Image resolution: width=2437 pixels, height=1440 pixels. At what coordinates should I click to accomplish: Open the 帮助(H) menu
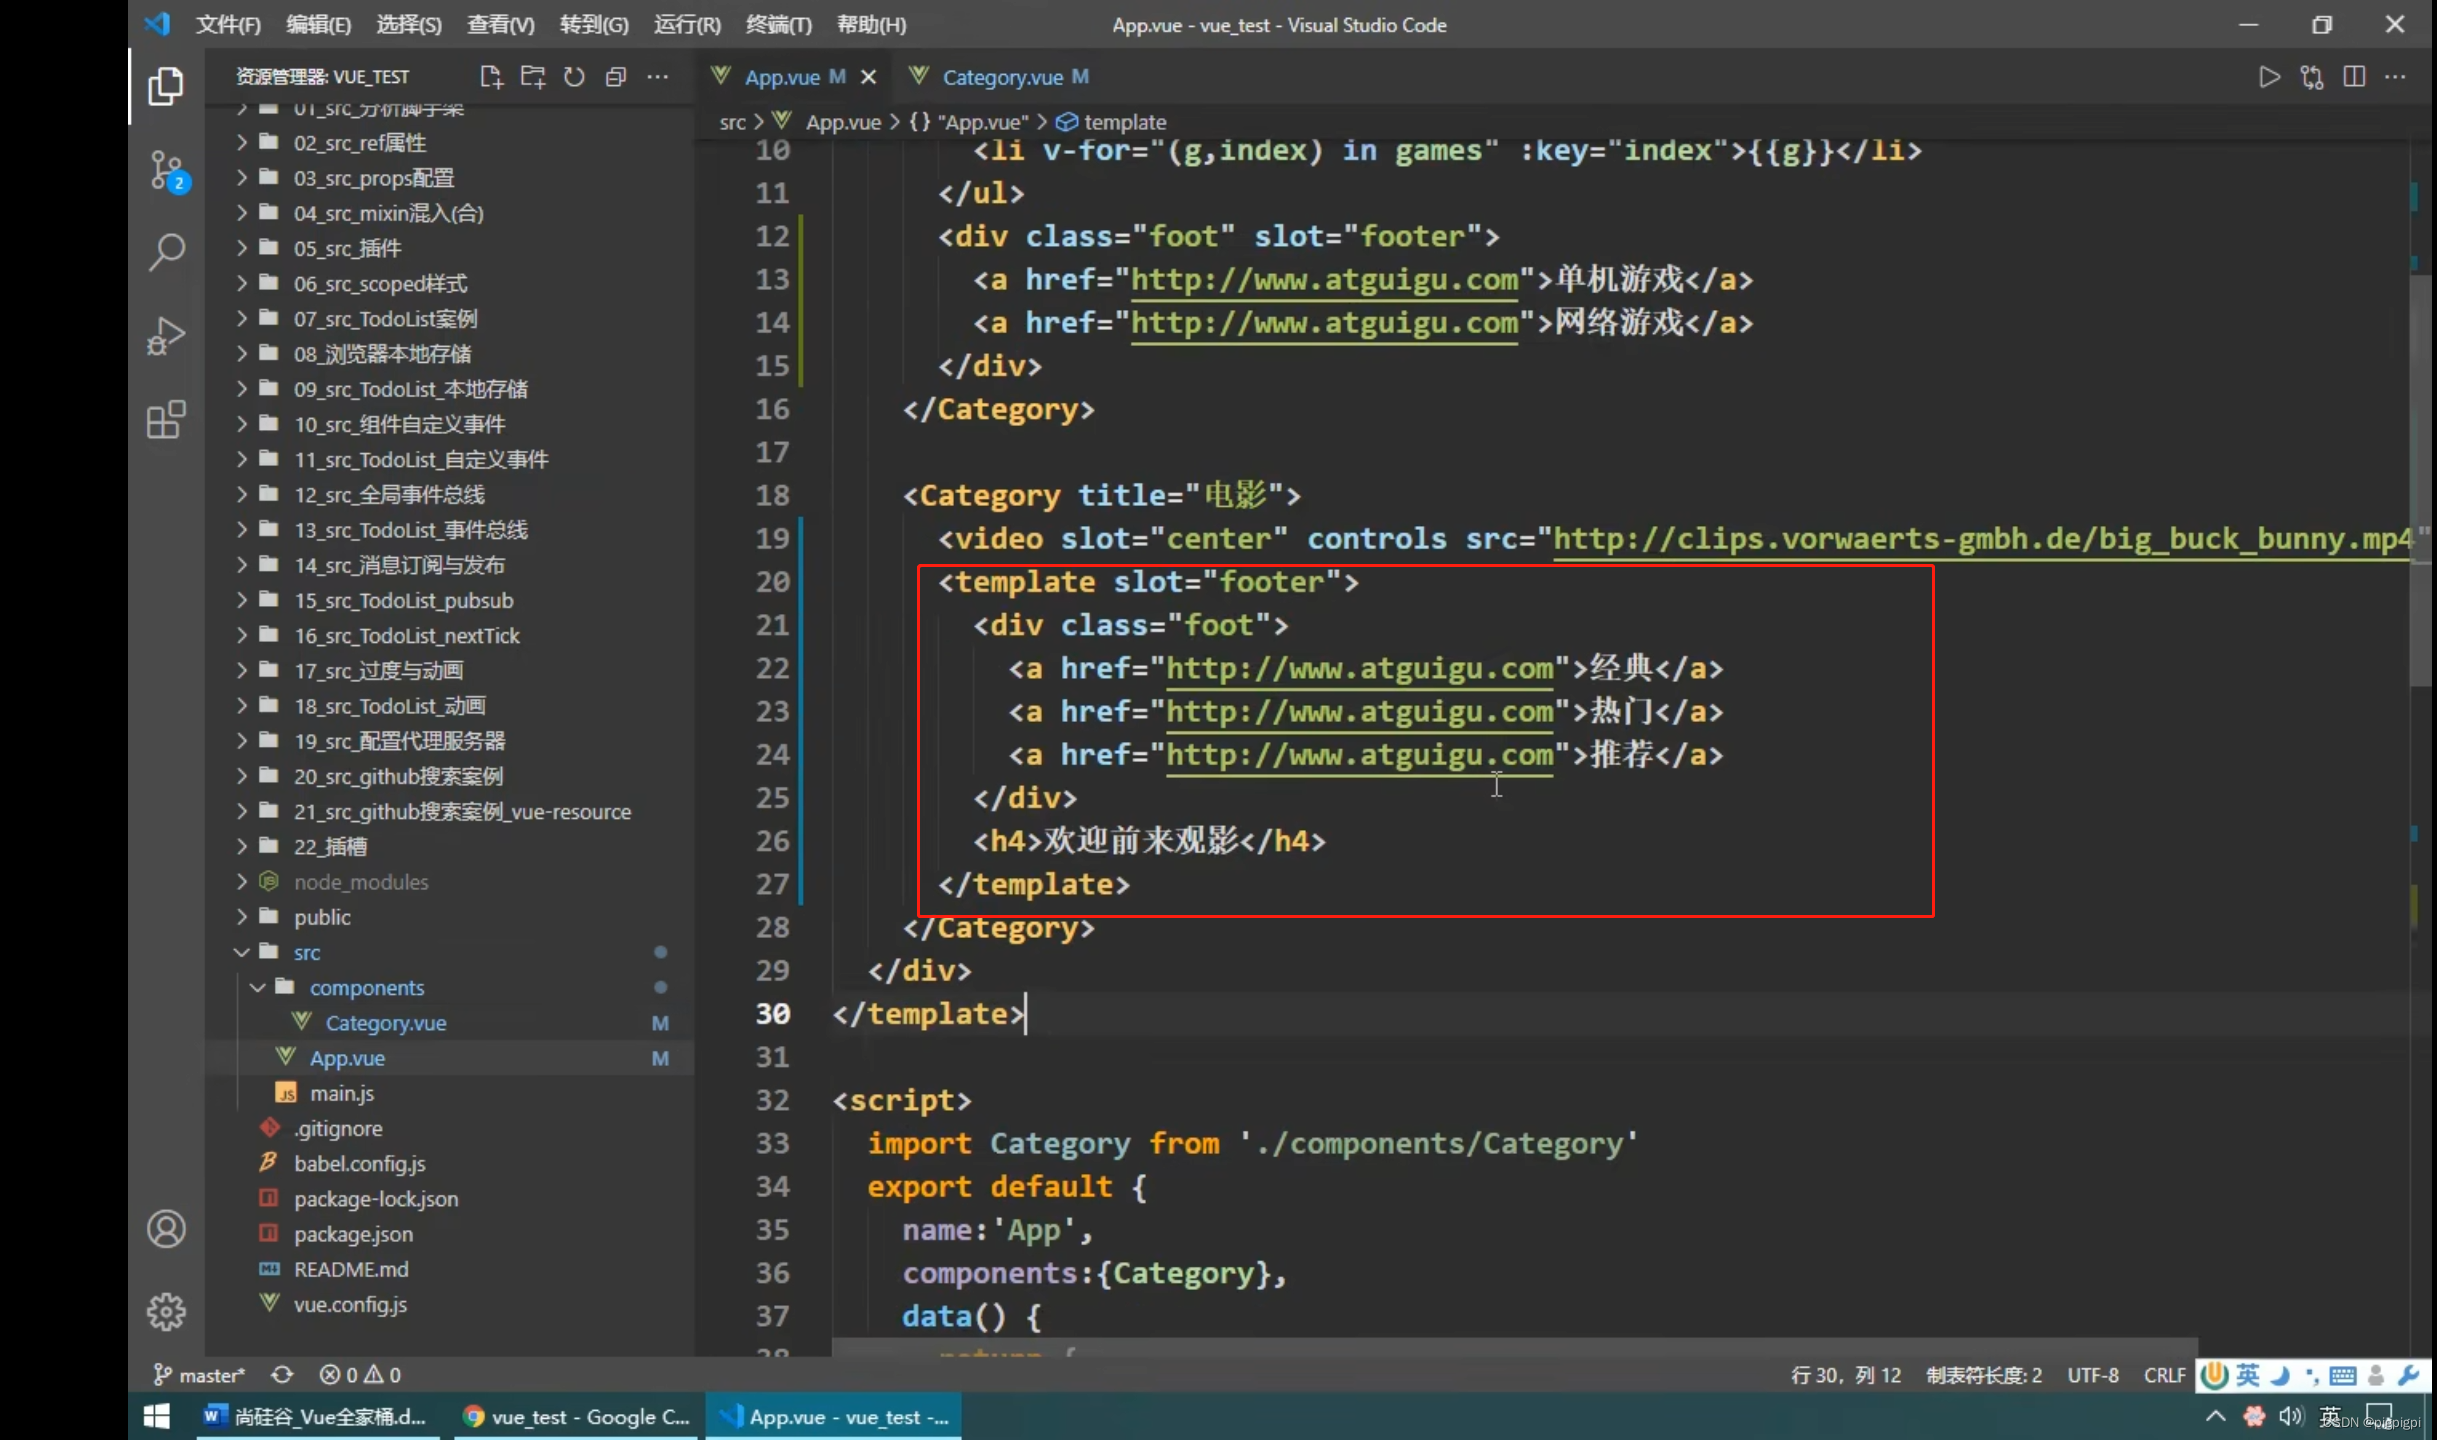tap(871, 25)
